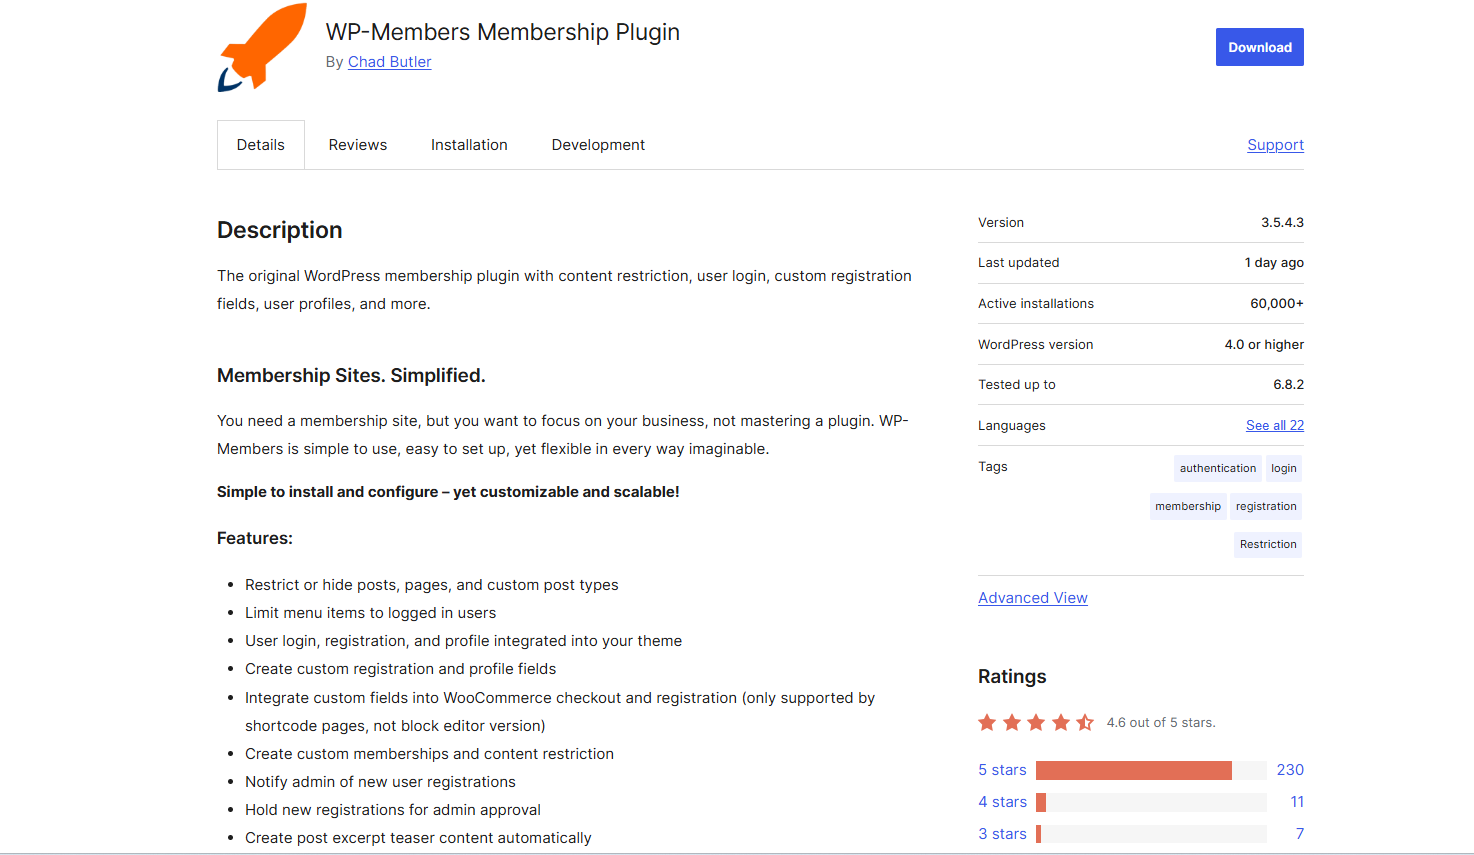Click the 60,000+ active installations value
Screen dimensions: 1474x855
1277,304
